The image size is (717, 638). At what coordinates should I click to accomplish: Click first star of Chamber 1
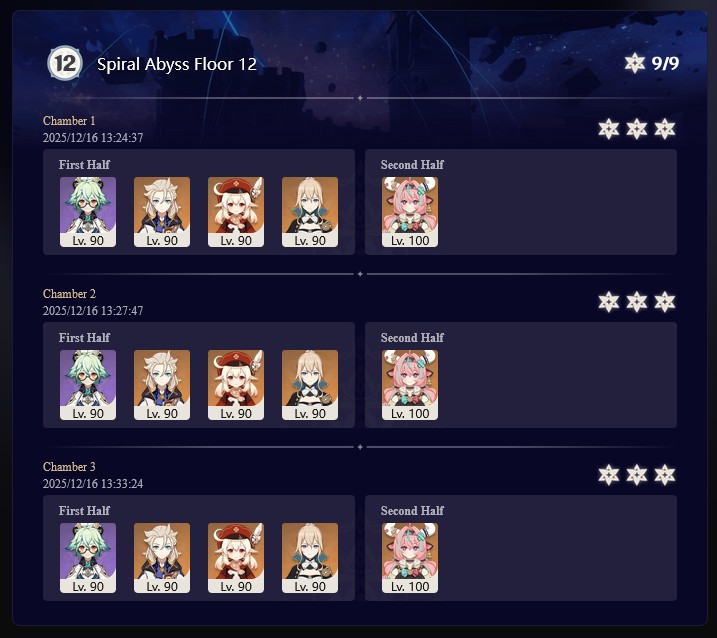(609, 129)
